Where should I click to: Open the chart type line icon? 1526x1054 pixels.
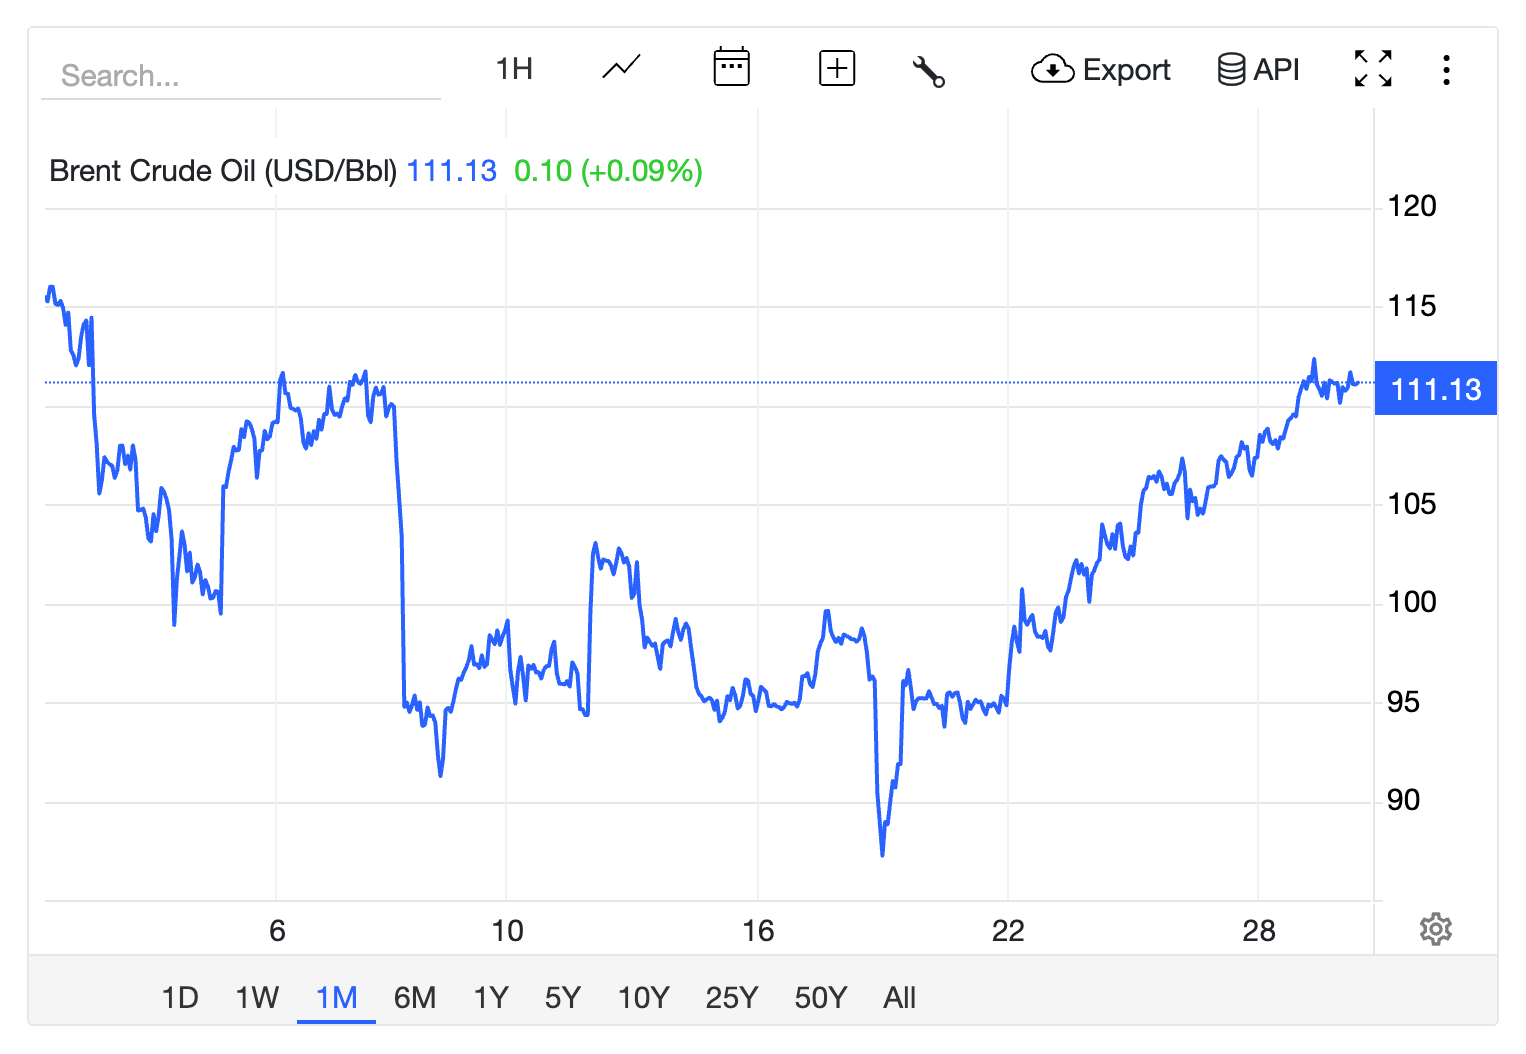pyautogui.click(x=621, y=69)
